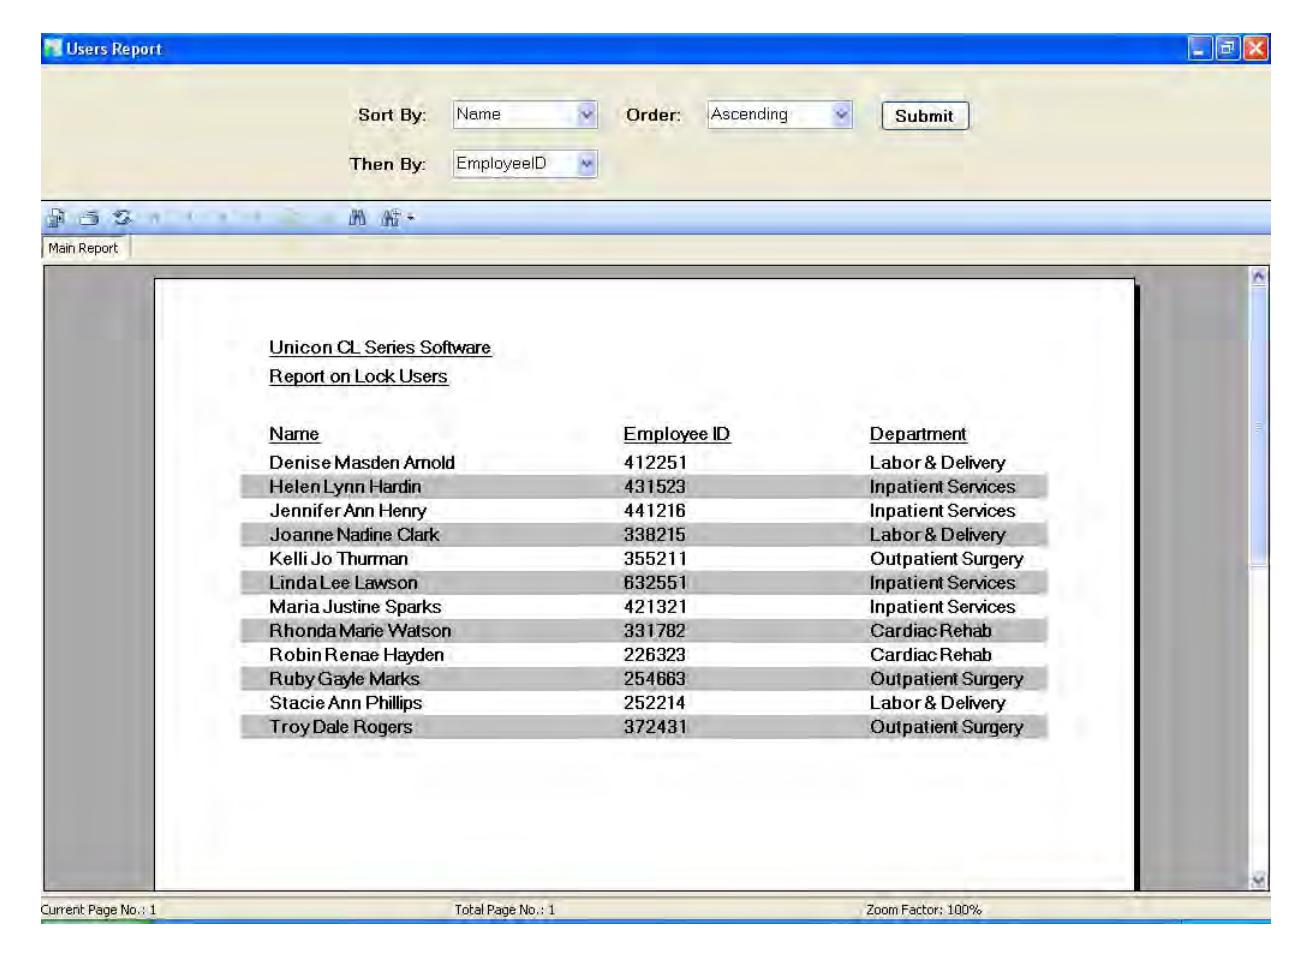Click the name Linda Lee Lawson

pyautogui.click(x=343, y=582)
